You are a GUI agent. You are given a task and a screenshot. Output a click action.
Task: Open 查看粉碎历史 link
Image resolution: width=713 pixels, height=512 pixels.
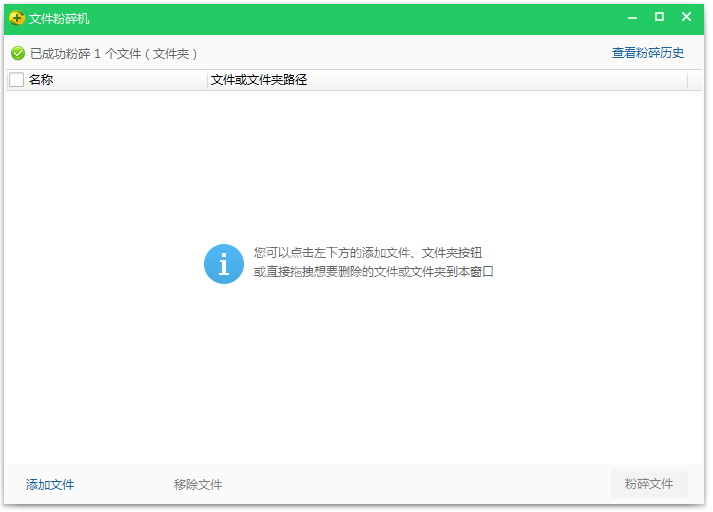(x=648, y=53)
